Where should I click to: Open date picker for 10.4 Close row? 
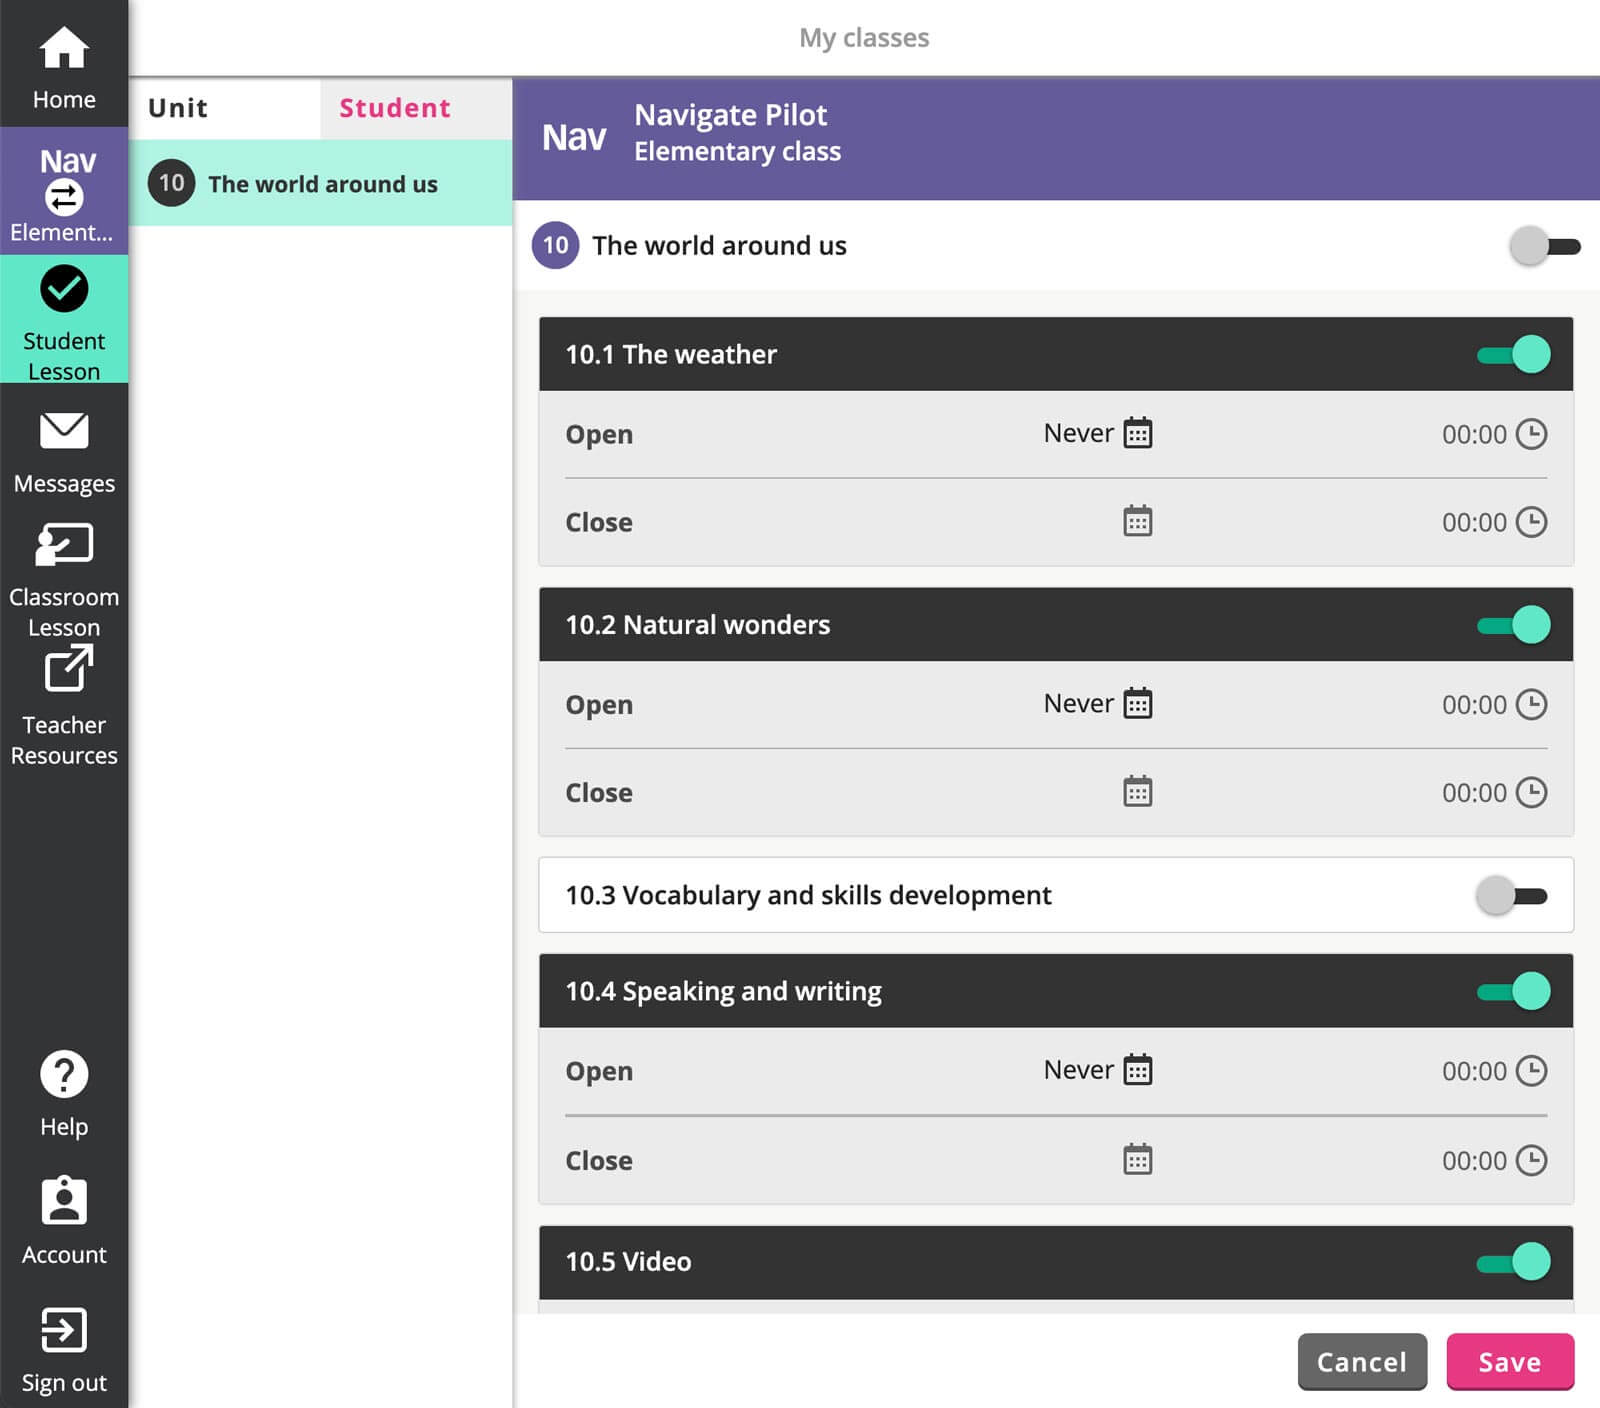coord(1137,1160)
